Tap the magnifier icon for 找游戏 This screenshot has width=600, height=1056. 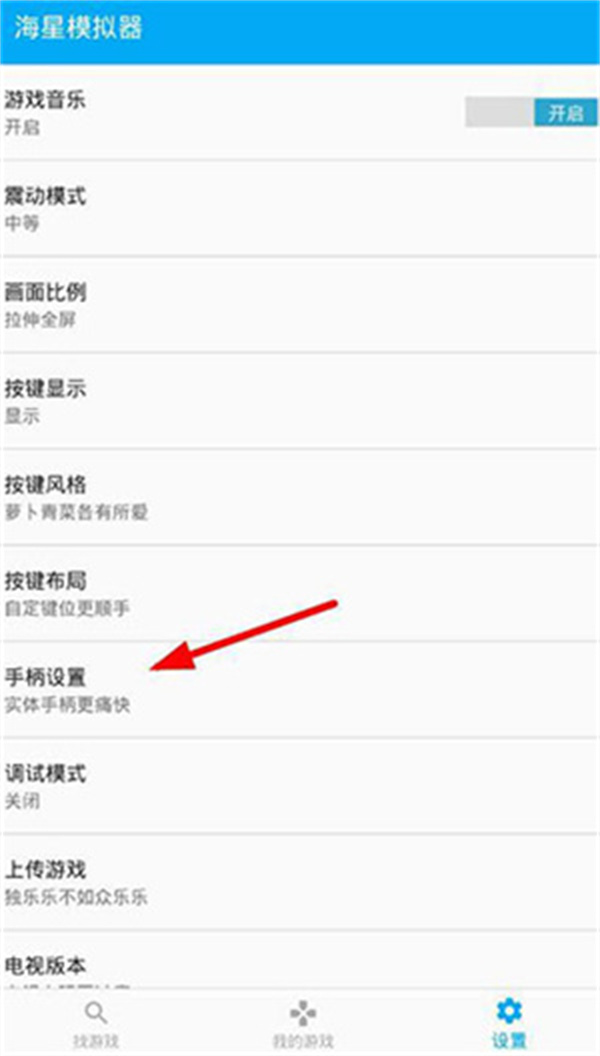[96, 1012]
